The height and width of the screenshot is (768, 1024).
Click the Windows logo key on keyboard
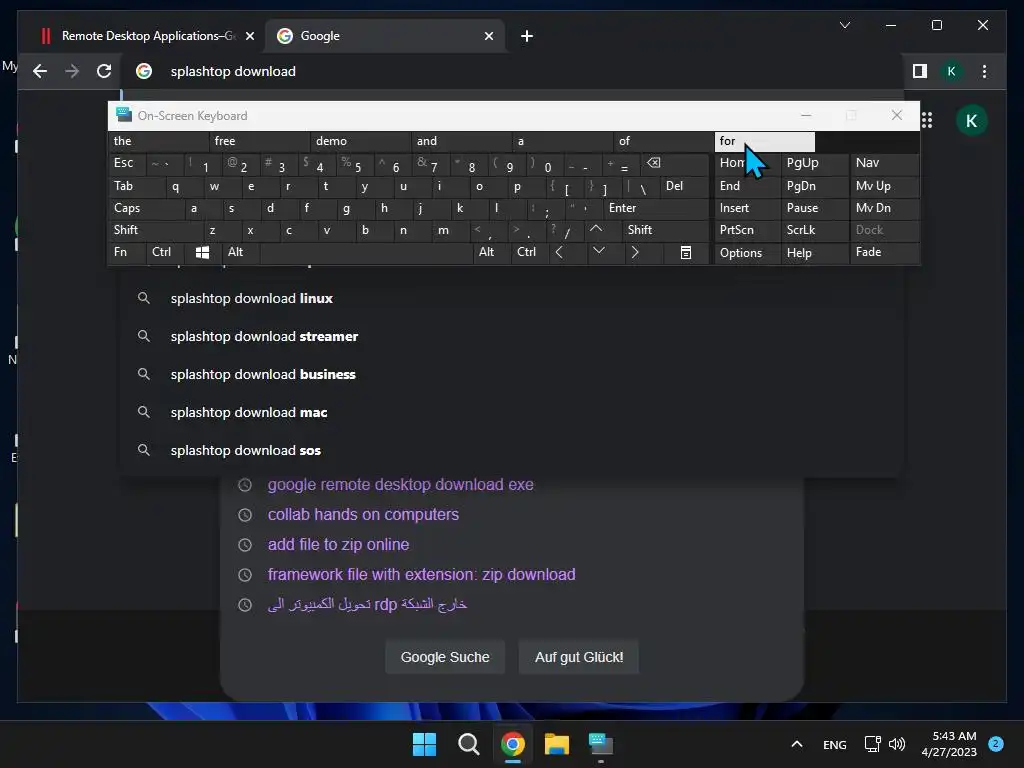[x=202, y=252]
